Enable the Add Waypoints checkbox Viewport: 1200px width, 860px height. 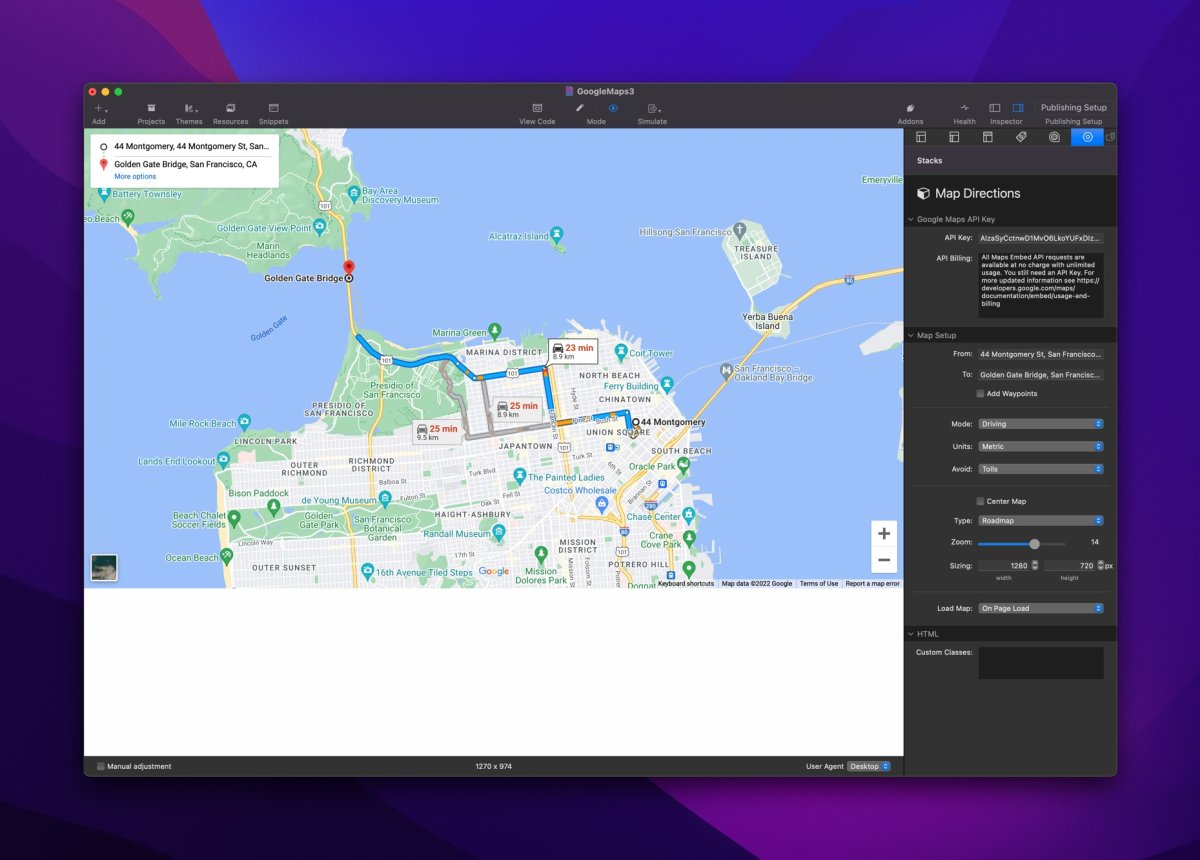980,393
